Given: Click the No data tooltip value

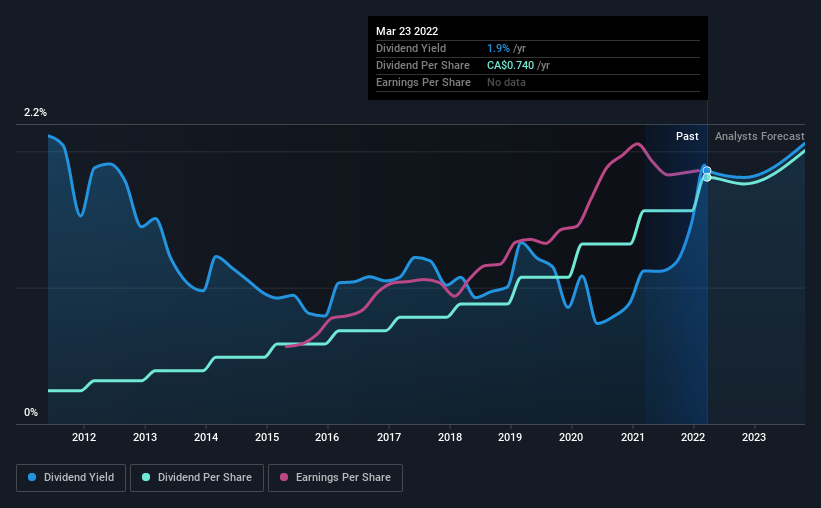Looking at the screenshot, I should pyautogui.click(x=506, y=82).
